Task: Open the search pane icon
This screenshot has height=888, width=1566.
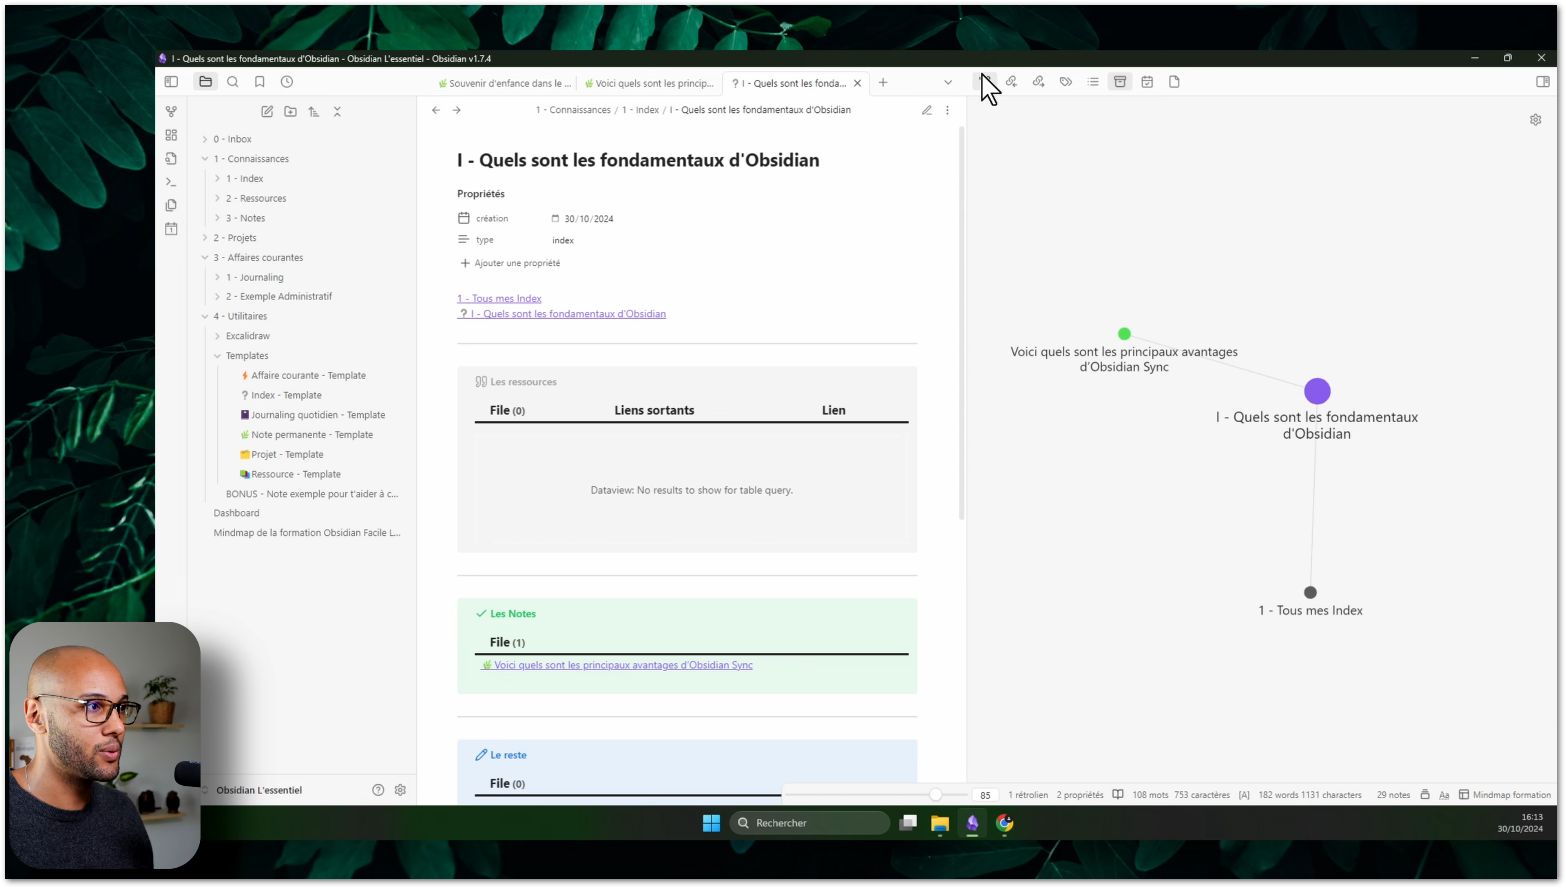Action: (233, 82)
